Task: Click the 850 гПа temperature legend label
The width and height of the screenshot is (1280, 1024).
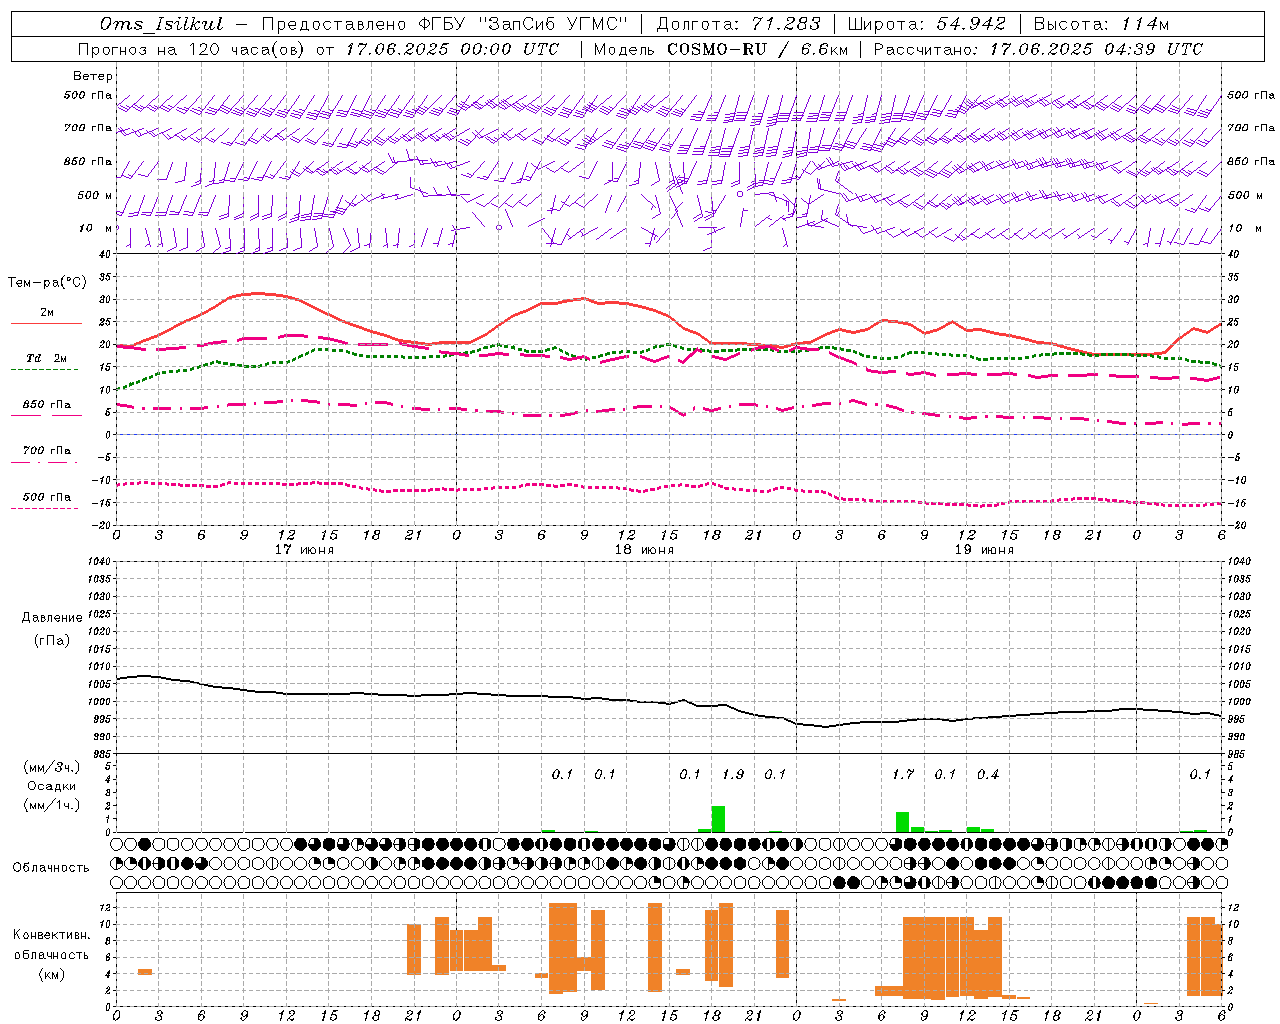Action: click(47, 405)
